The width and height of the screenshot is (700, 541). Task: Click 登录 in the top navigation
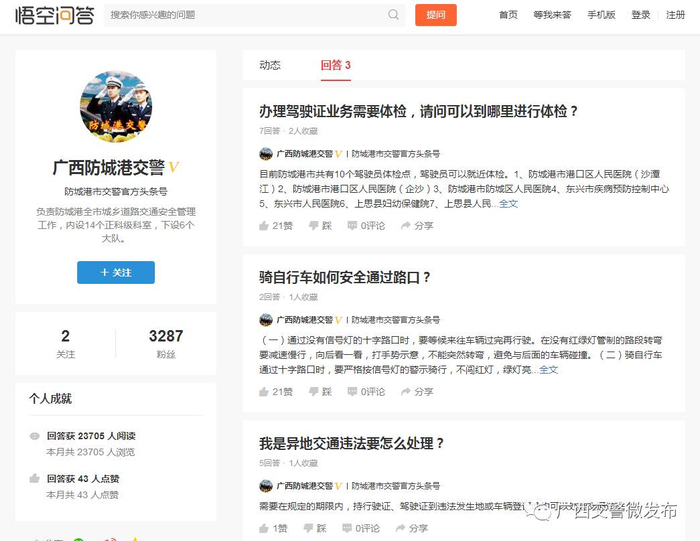(641, 15)
